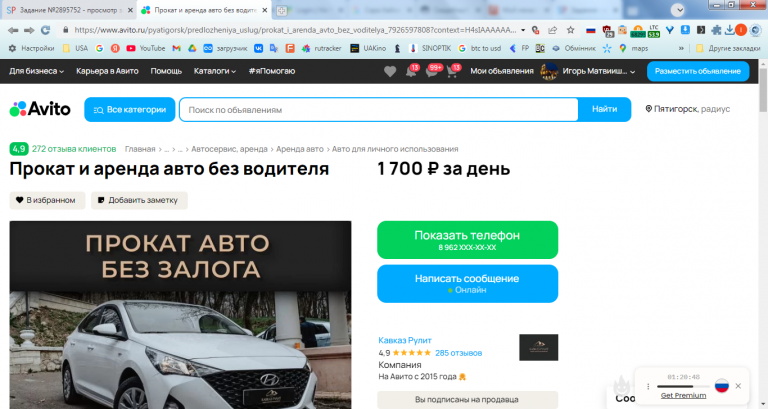This screenshot has height=409, width=768.
Task: Click the browser forward arrow
Action: point(29,30)
